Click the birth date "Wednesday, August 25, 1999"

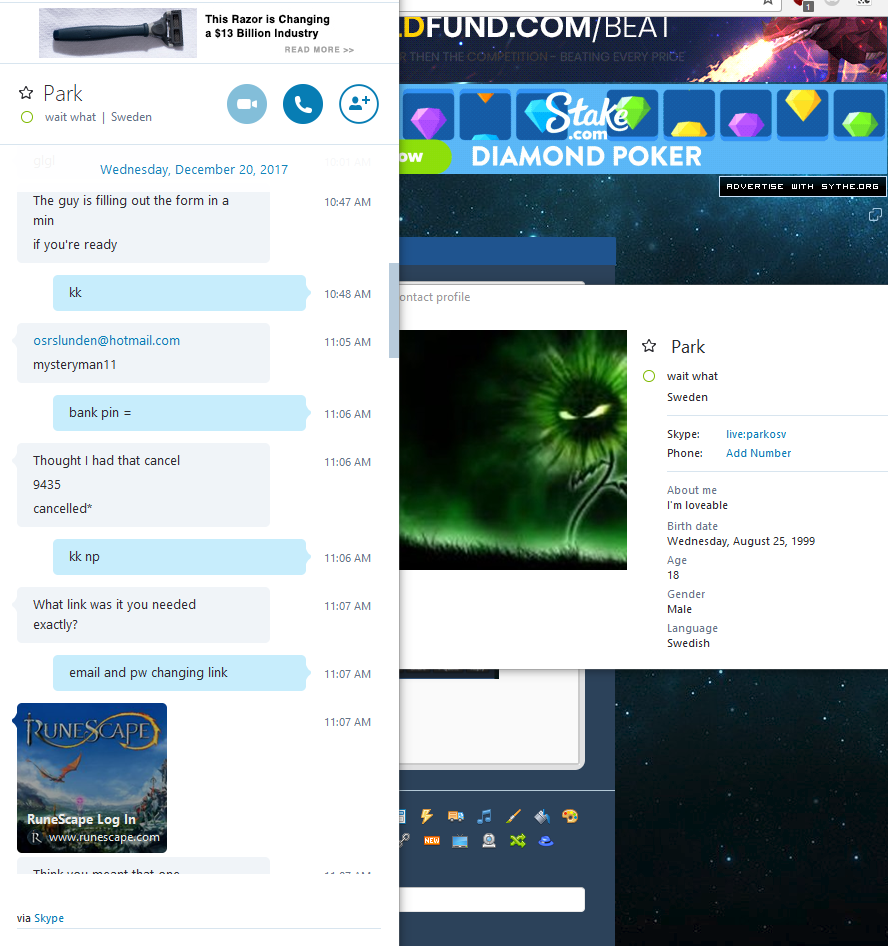pos(741,541)
